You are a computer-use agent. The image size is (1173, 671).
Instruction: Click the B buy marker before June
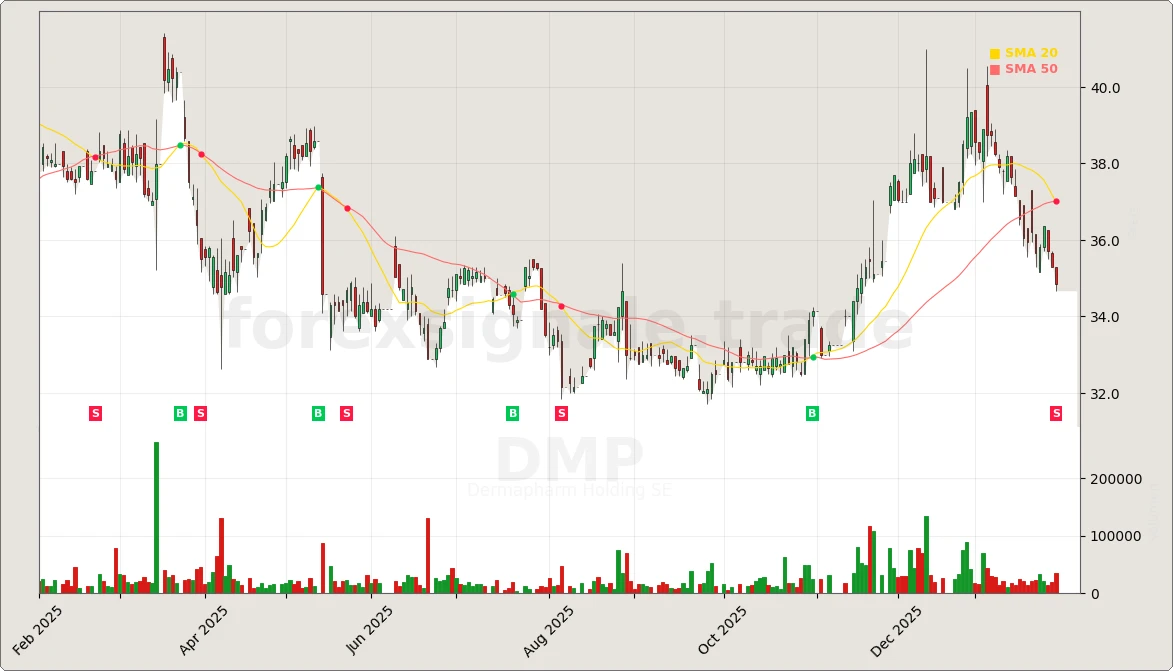coord(316,412)
